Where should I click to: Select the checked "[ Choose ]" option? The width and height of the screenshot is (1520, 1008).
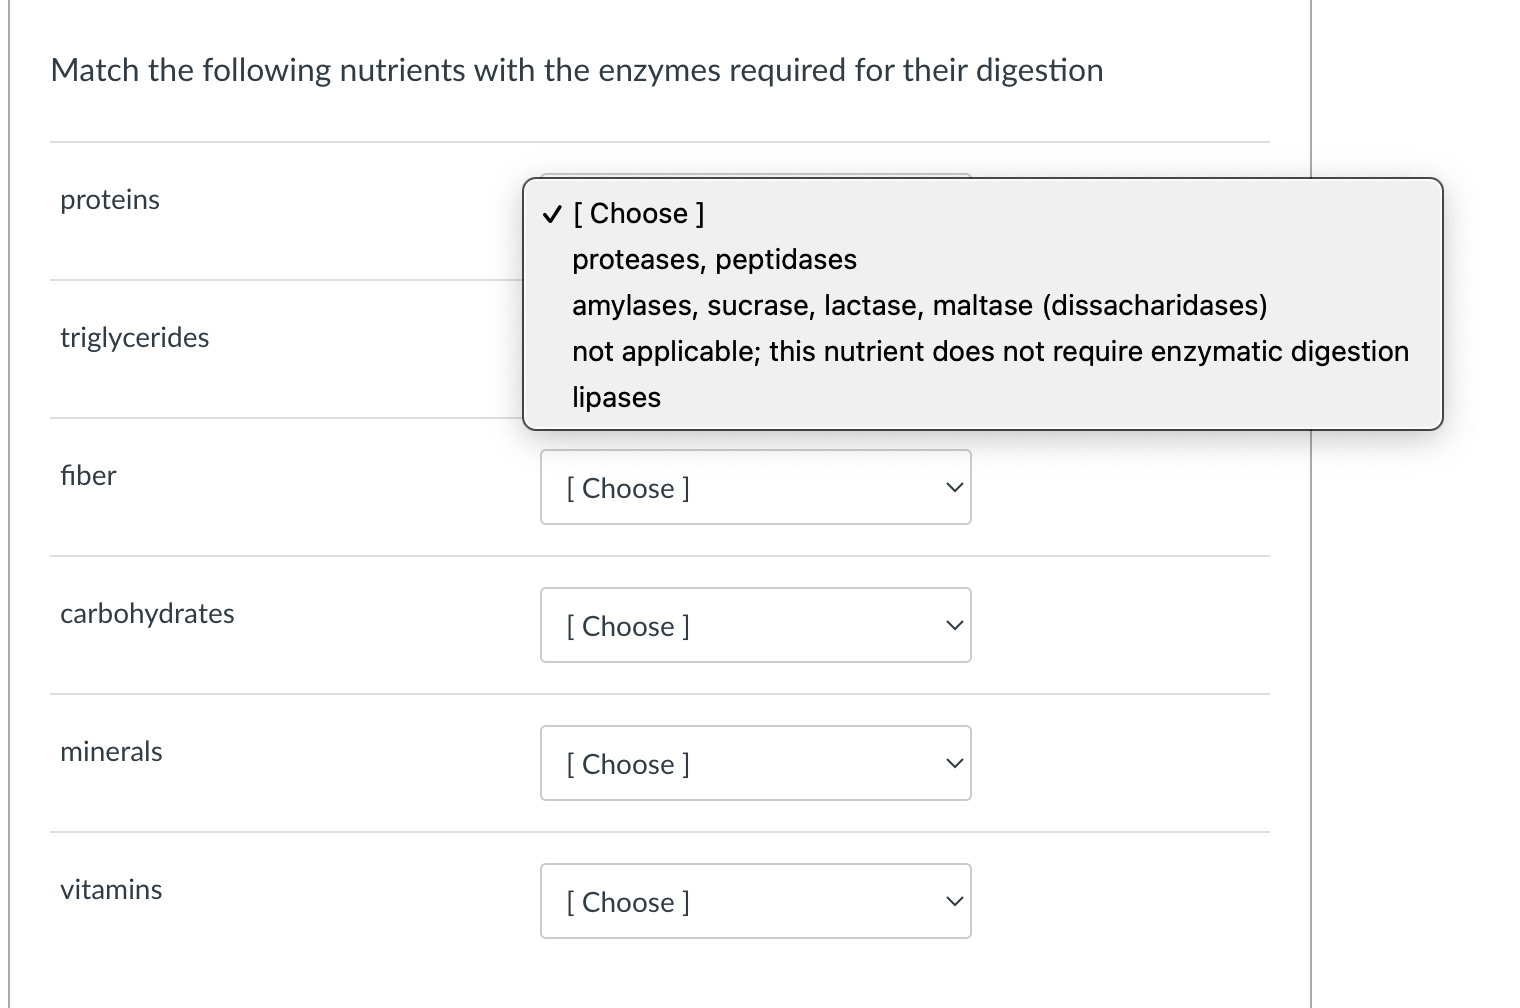(x=638, y=213)
